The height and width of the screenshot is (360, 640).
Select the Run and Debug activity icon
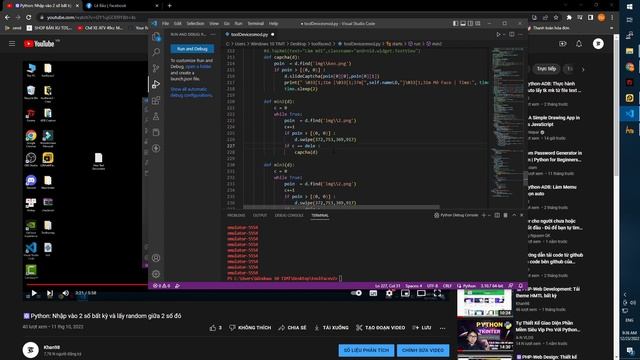tap(156, 84)
